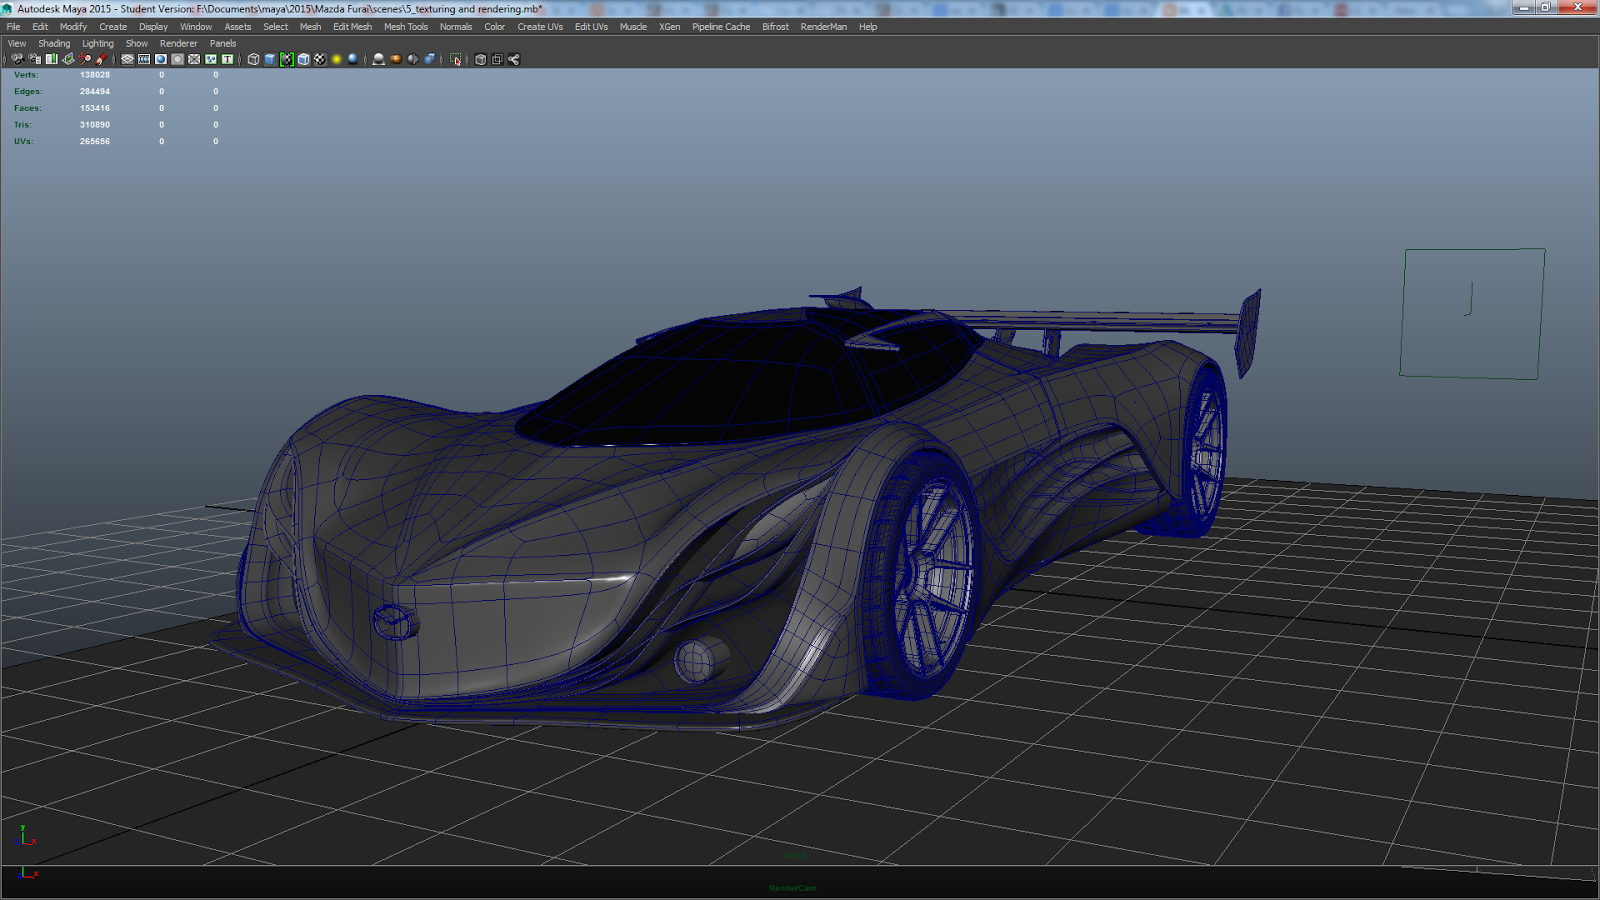The height and width of the screenshot is (900, 1600).
Task: Select the 2D Pan/Zoom icon
Action: tap(85, 59)
